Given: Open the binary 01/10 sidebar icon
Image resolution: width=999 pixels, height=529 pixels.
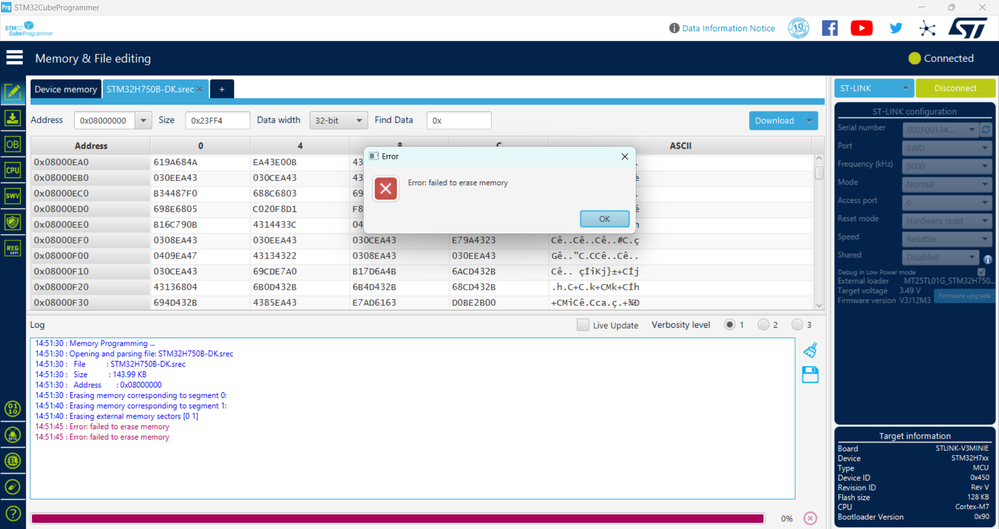Looking at the screenshot, I should [13, 409].
